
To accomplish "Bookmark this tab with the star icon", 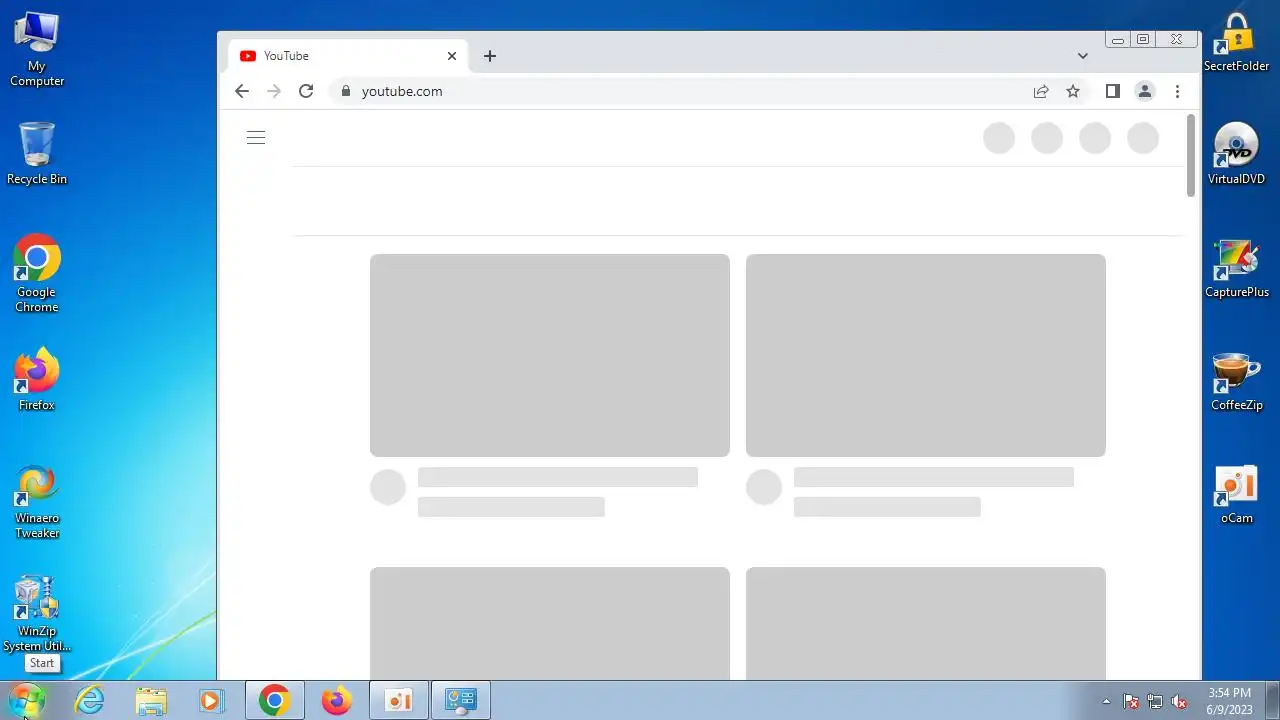I will [1073, 91].
